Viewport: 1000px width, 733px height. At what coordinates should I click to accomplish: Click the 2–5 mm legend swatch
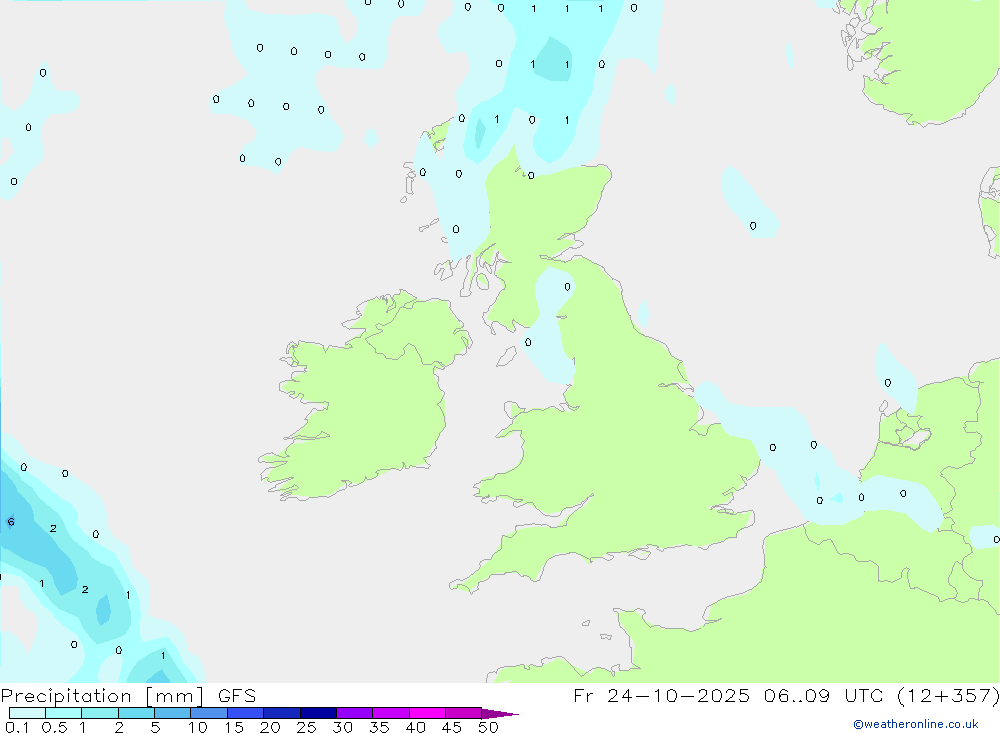point(136,713)
